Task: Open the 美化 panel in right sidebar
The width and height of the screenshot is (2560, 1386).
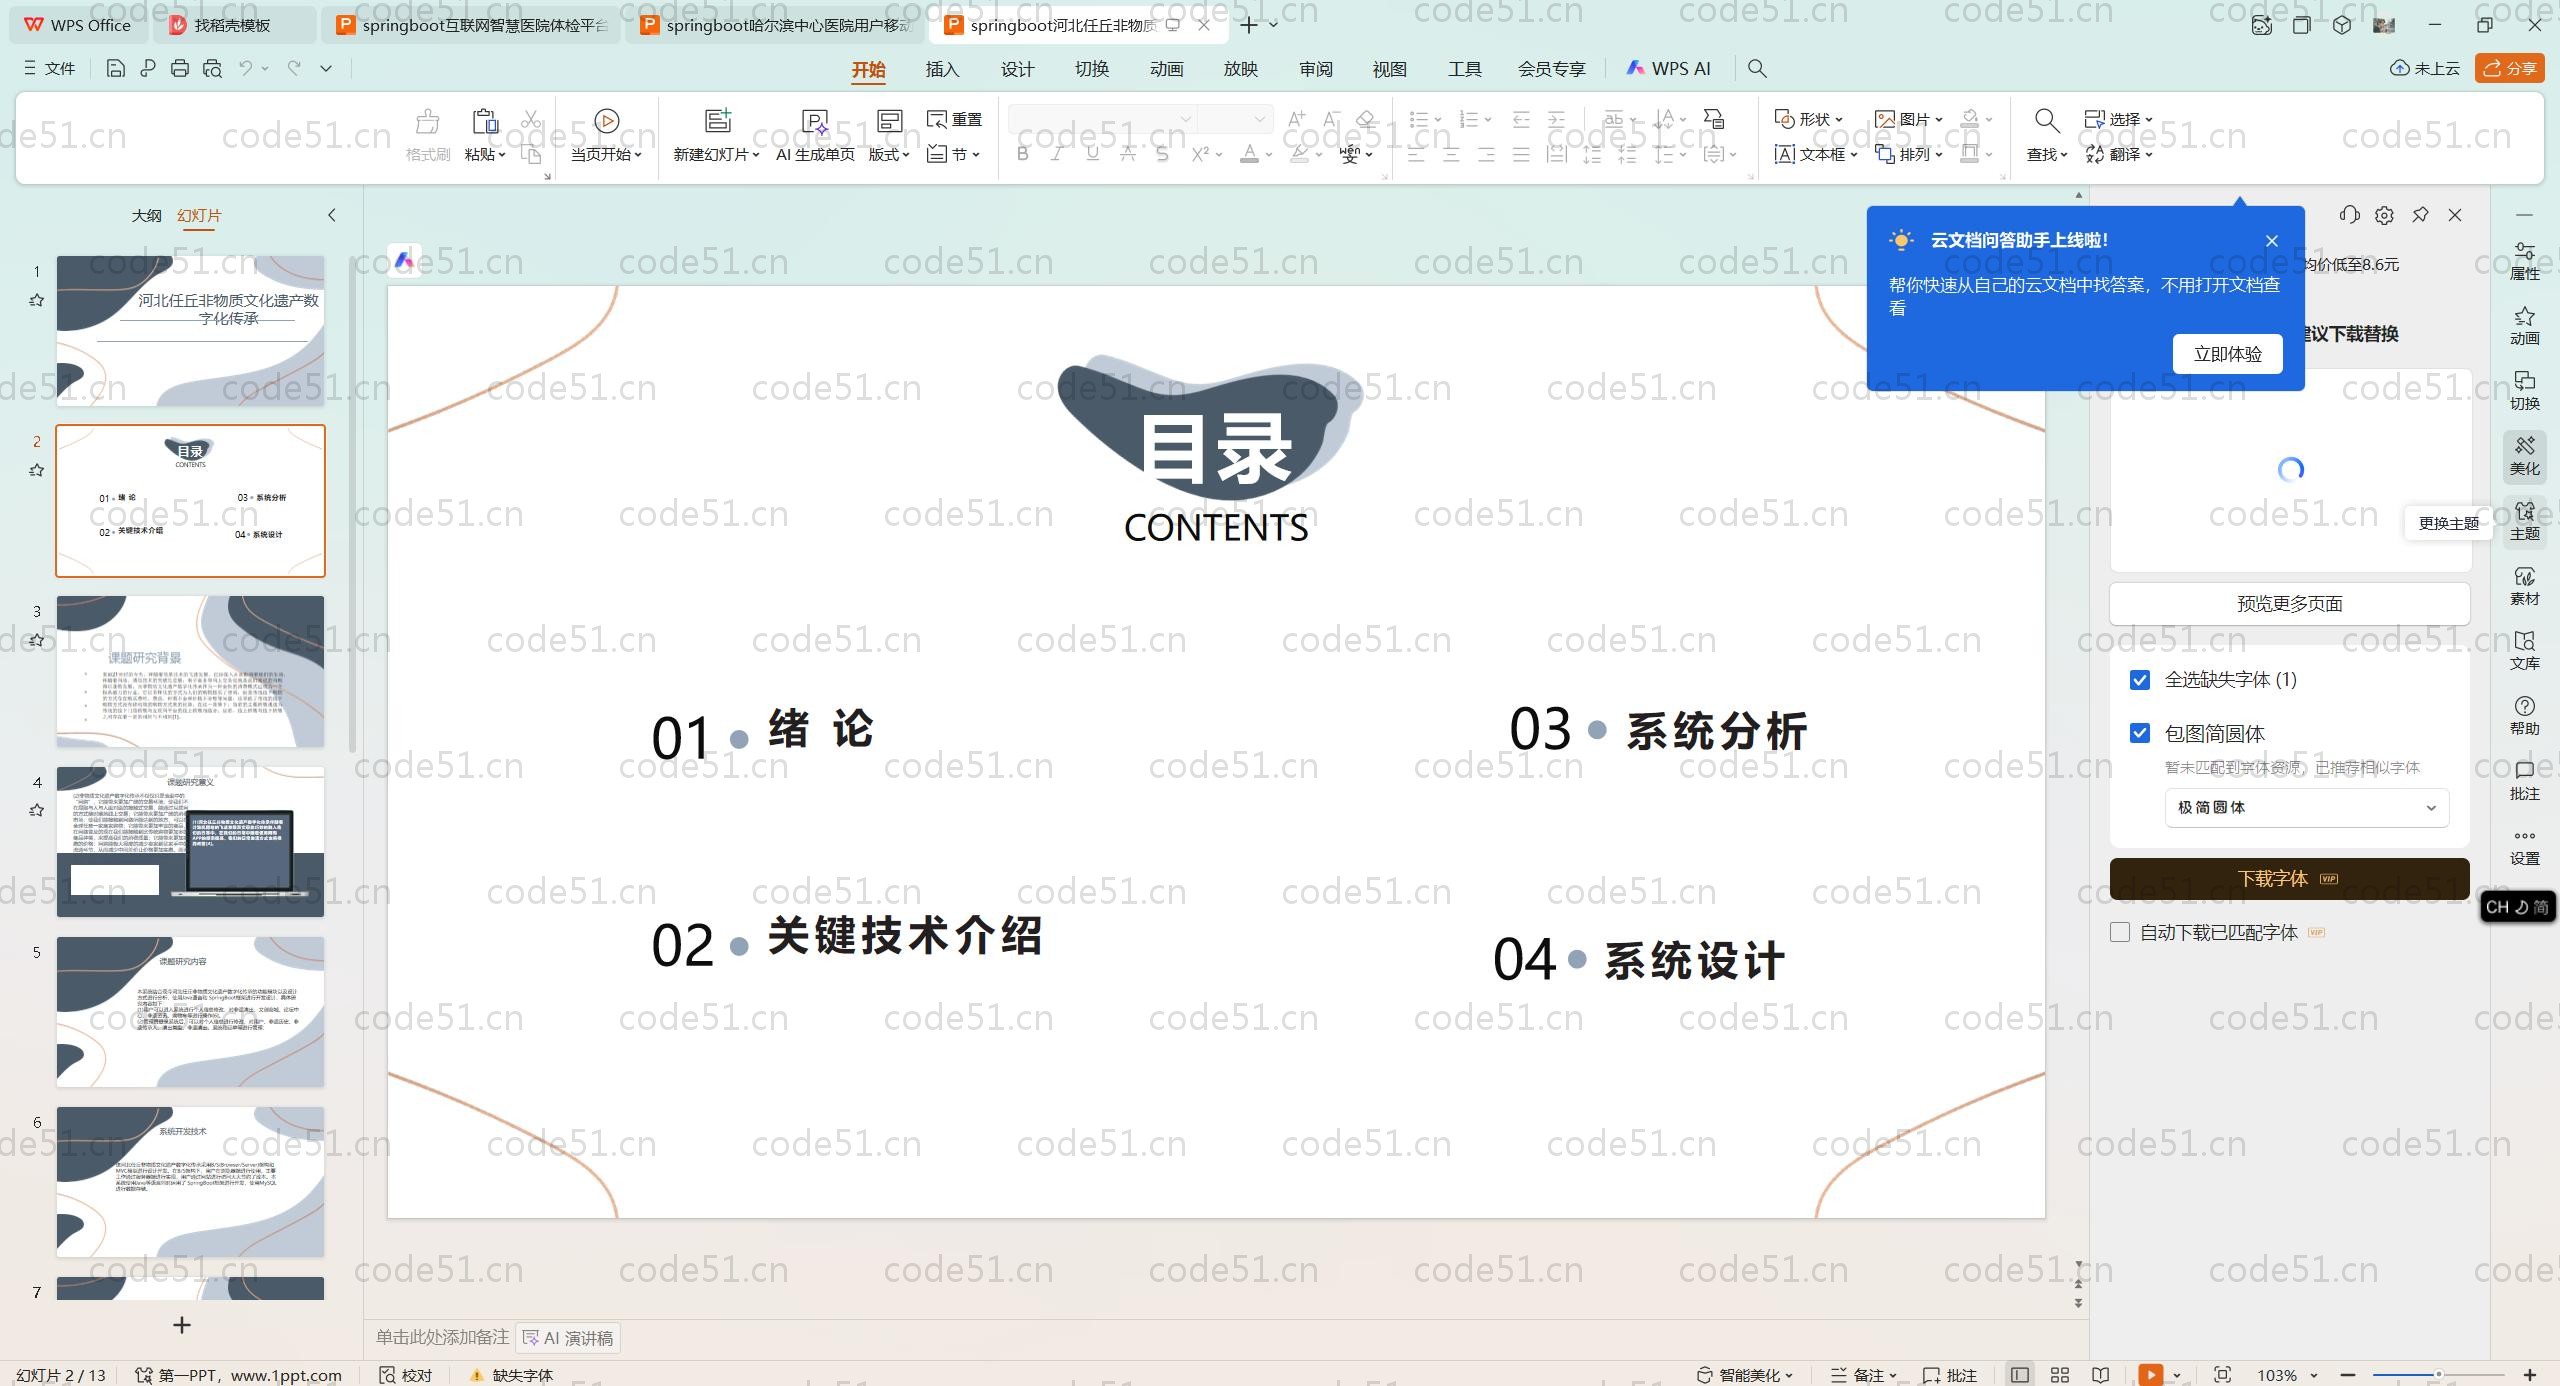Action: [x=2524, y=456]
